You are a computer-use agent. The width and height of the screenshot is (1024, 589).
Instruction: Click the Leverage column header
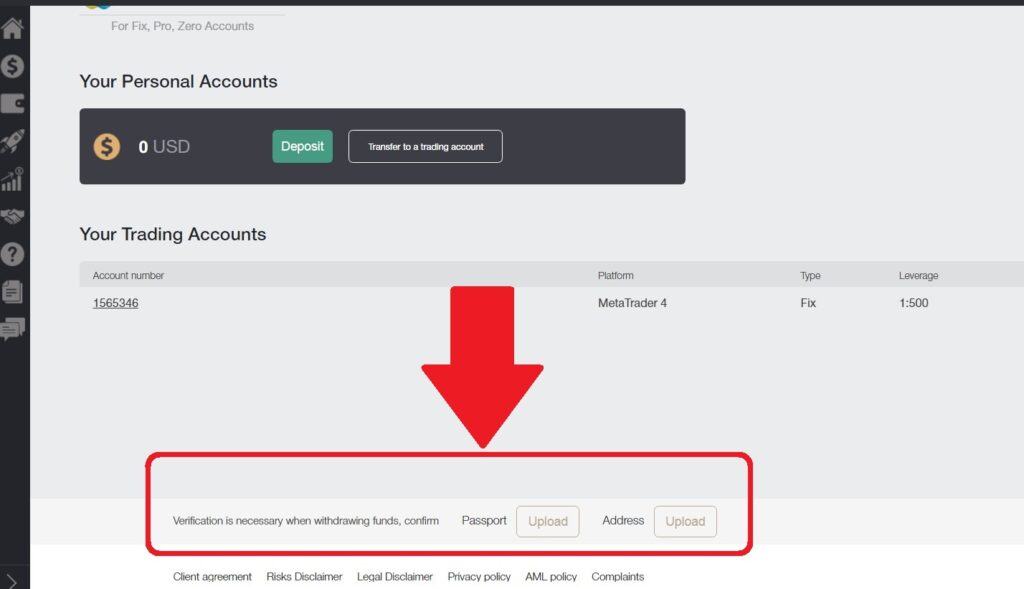click(918, 276)
